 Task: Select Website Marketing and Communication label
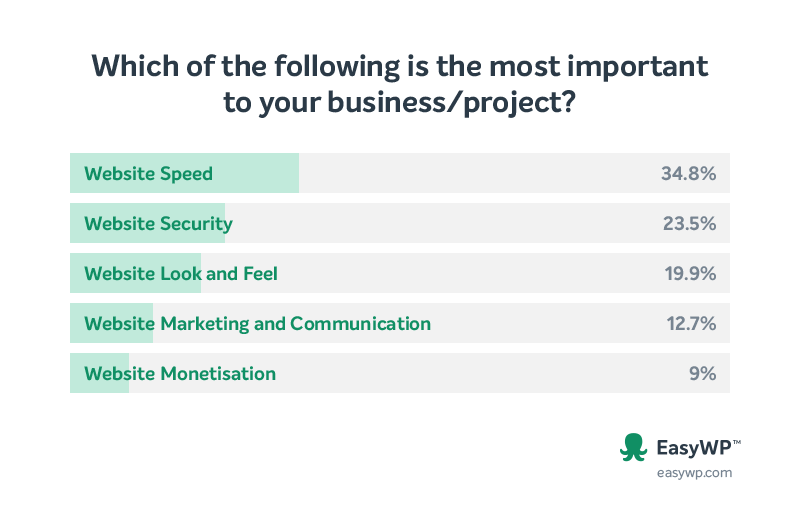258,323
